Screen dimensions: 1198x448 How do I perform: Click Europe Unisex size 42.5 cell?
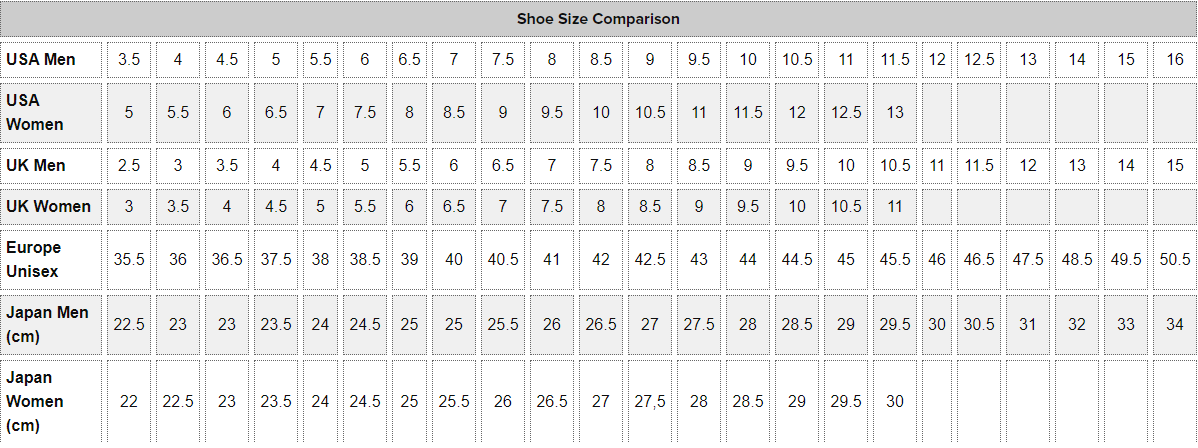(650, 259)
